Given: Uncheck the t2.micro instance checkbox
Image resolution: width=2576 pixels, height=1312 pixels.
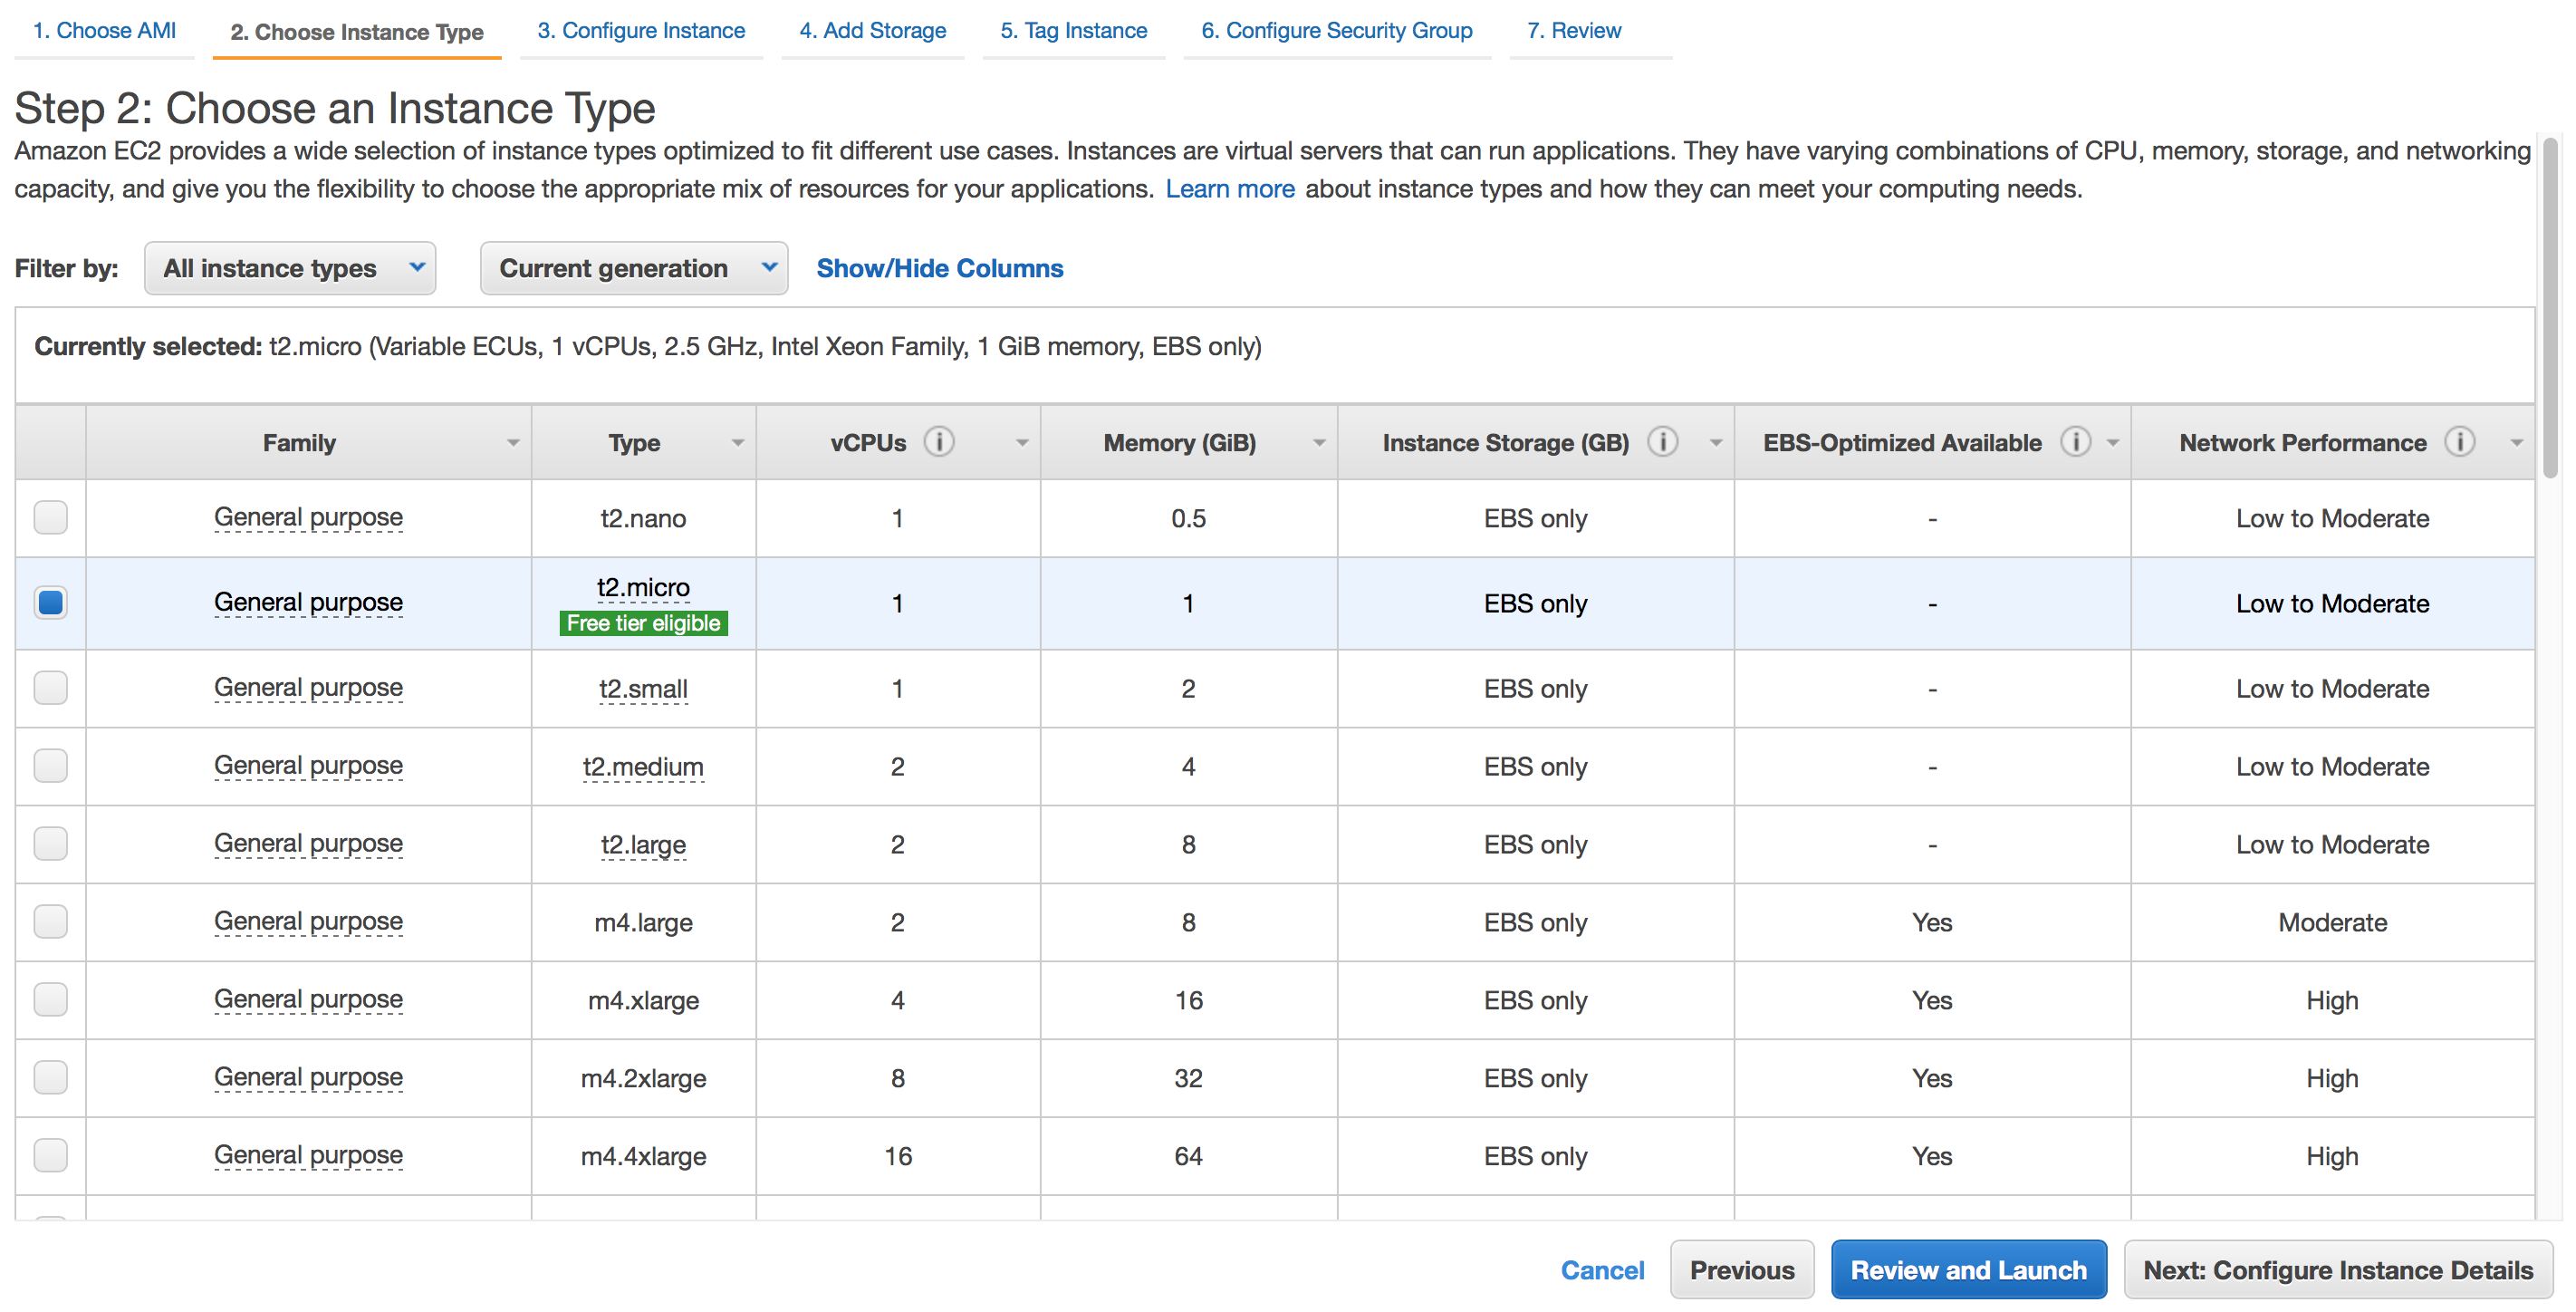Looking at the screenshot, I should (50, 603).
